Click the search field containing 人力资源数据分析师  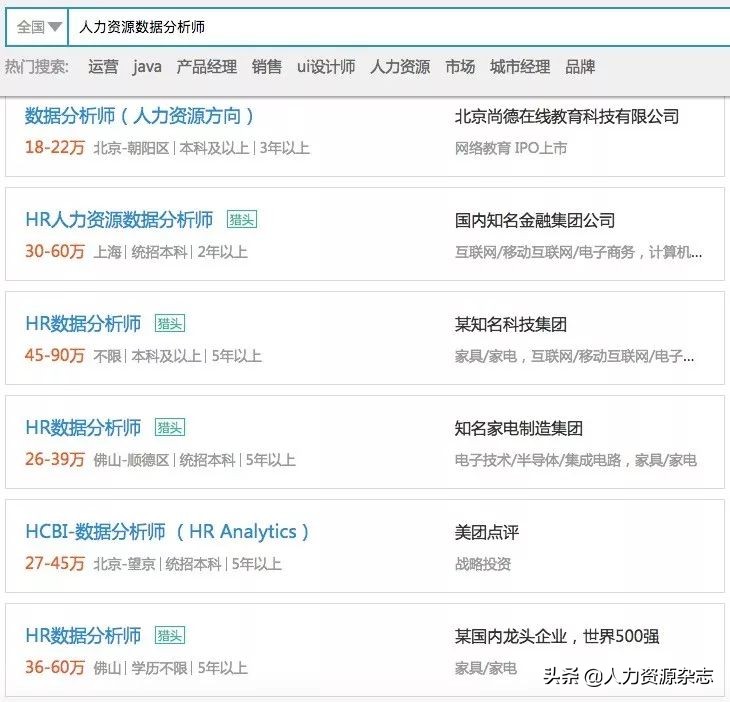[399, 27]
